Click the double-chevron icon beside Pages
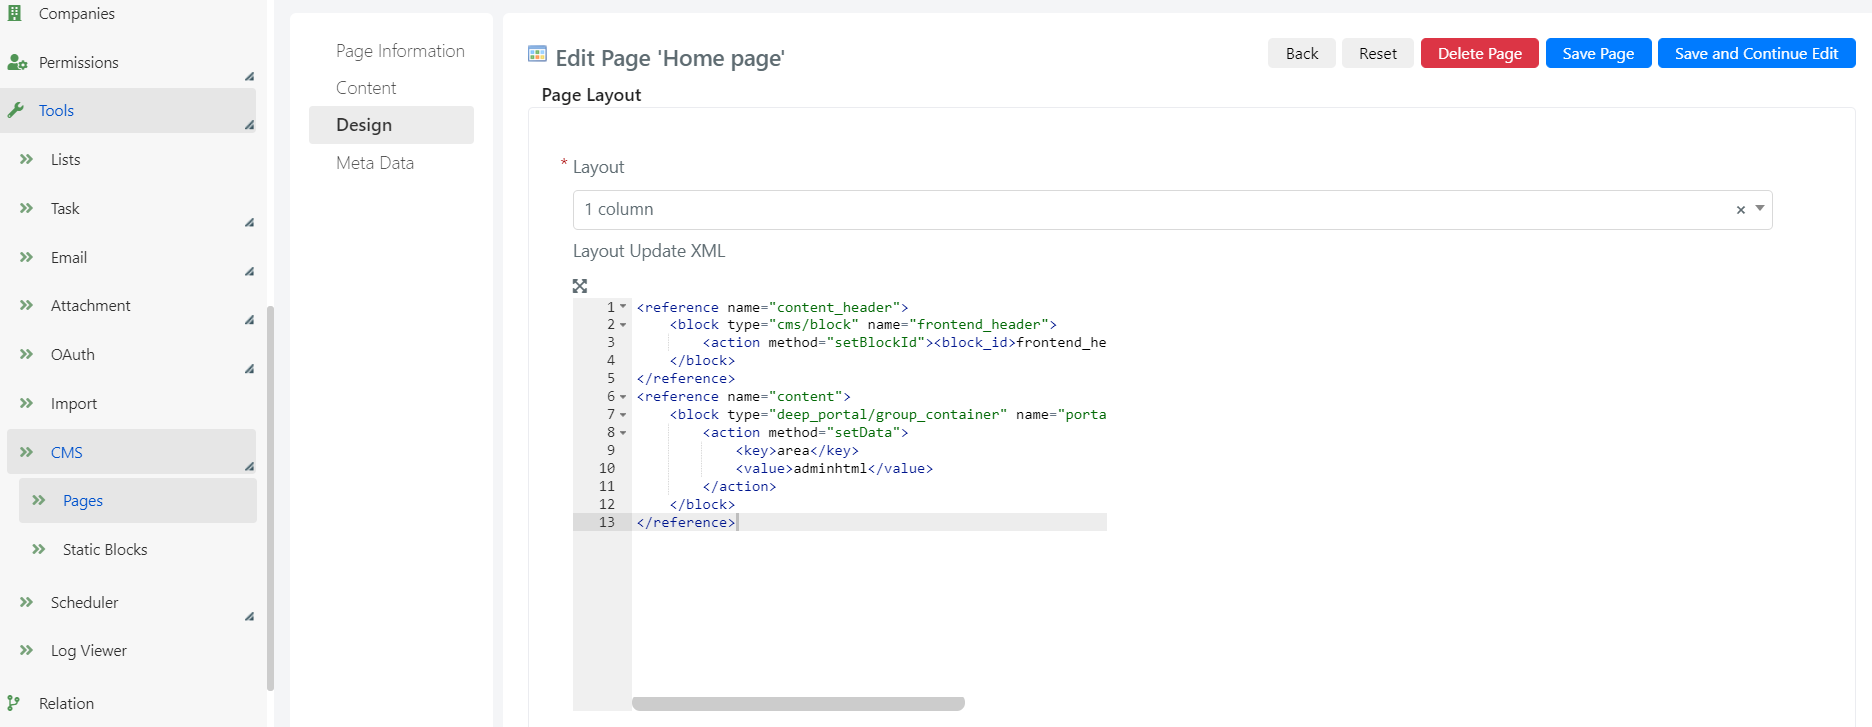 [x=39, y=500]
